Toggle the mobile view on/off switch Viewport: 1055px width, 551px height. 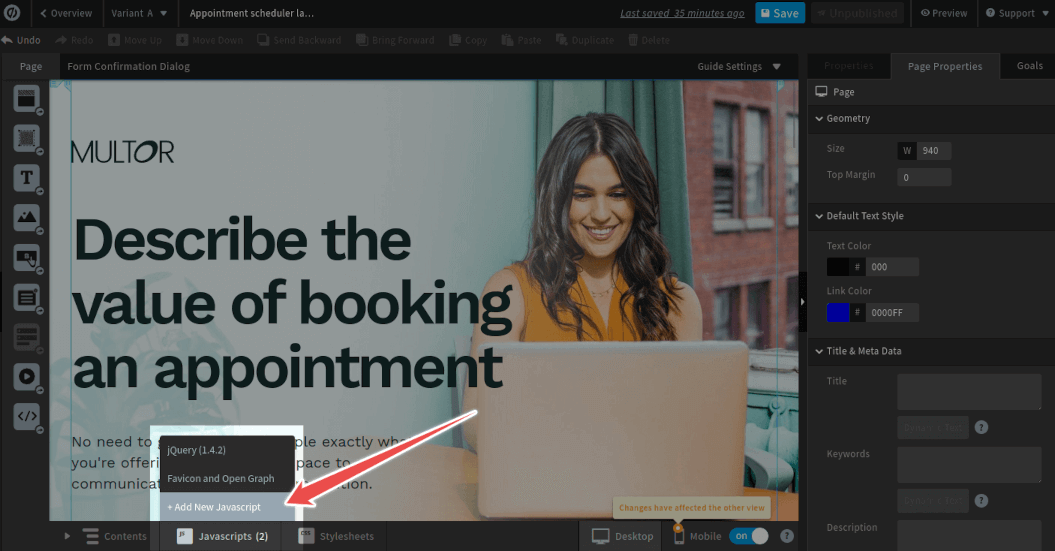point(749,536)
